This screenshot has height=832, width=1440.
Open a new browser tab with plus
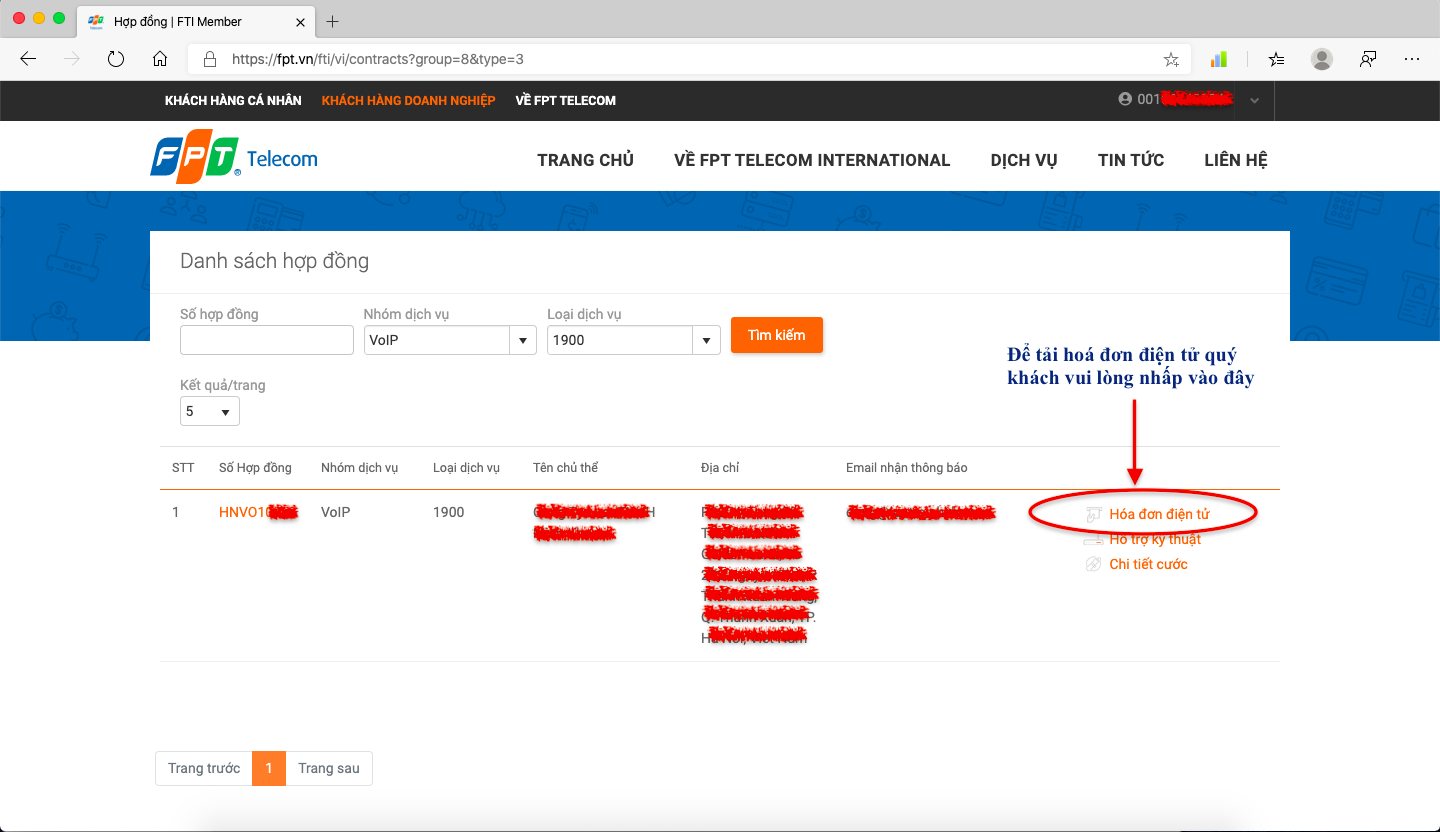click(x=333, y=21)
